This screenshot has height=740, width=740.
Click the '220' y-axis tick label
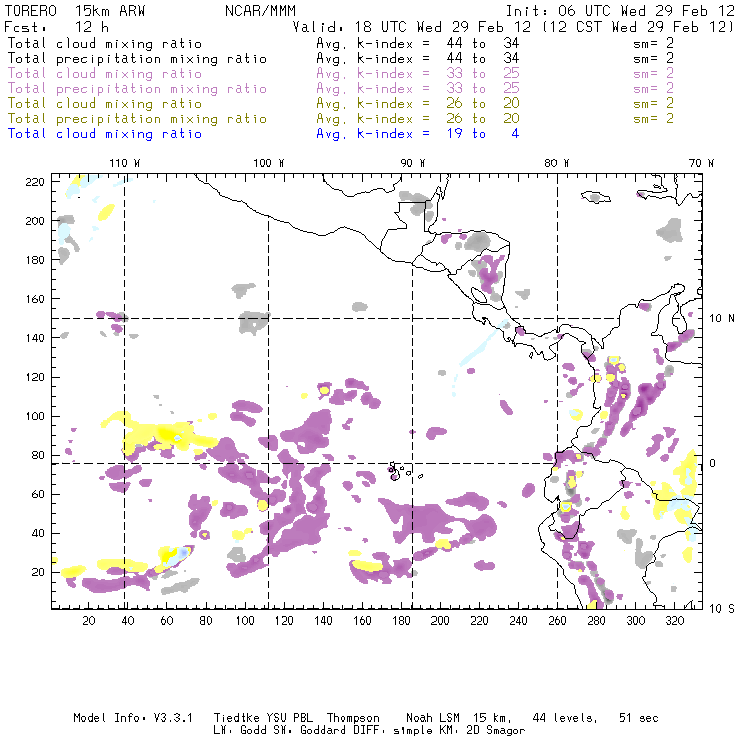tap(34, 182)
